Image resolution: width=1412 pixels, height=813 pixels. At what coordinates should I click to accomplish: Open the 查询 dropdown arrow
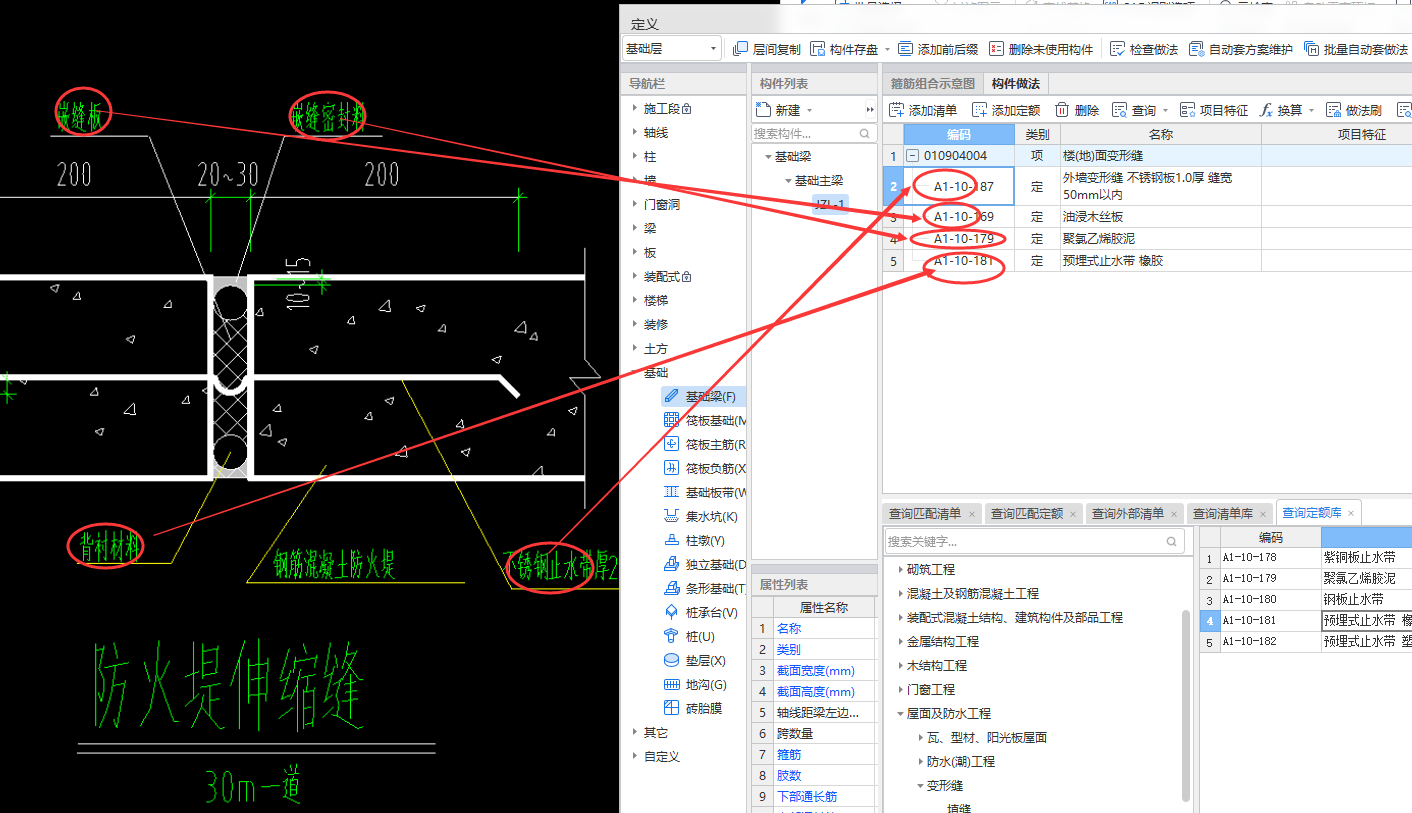click(x=1164, y=110)
